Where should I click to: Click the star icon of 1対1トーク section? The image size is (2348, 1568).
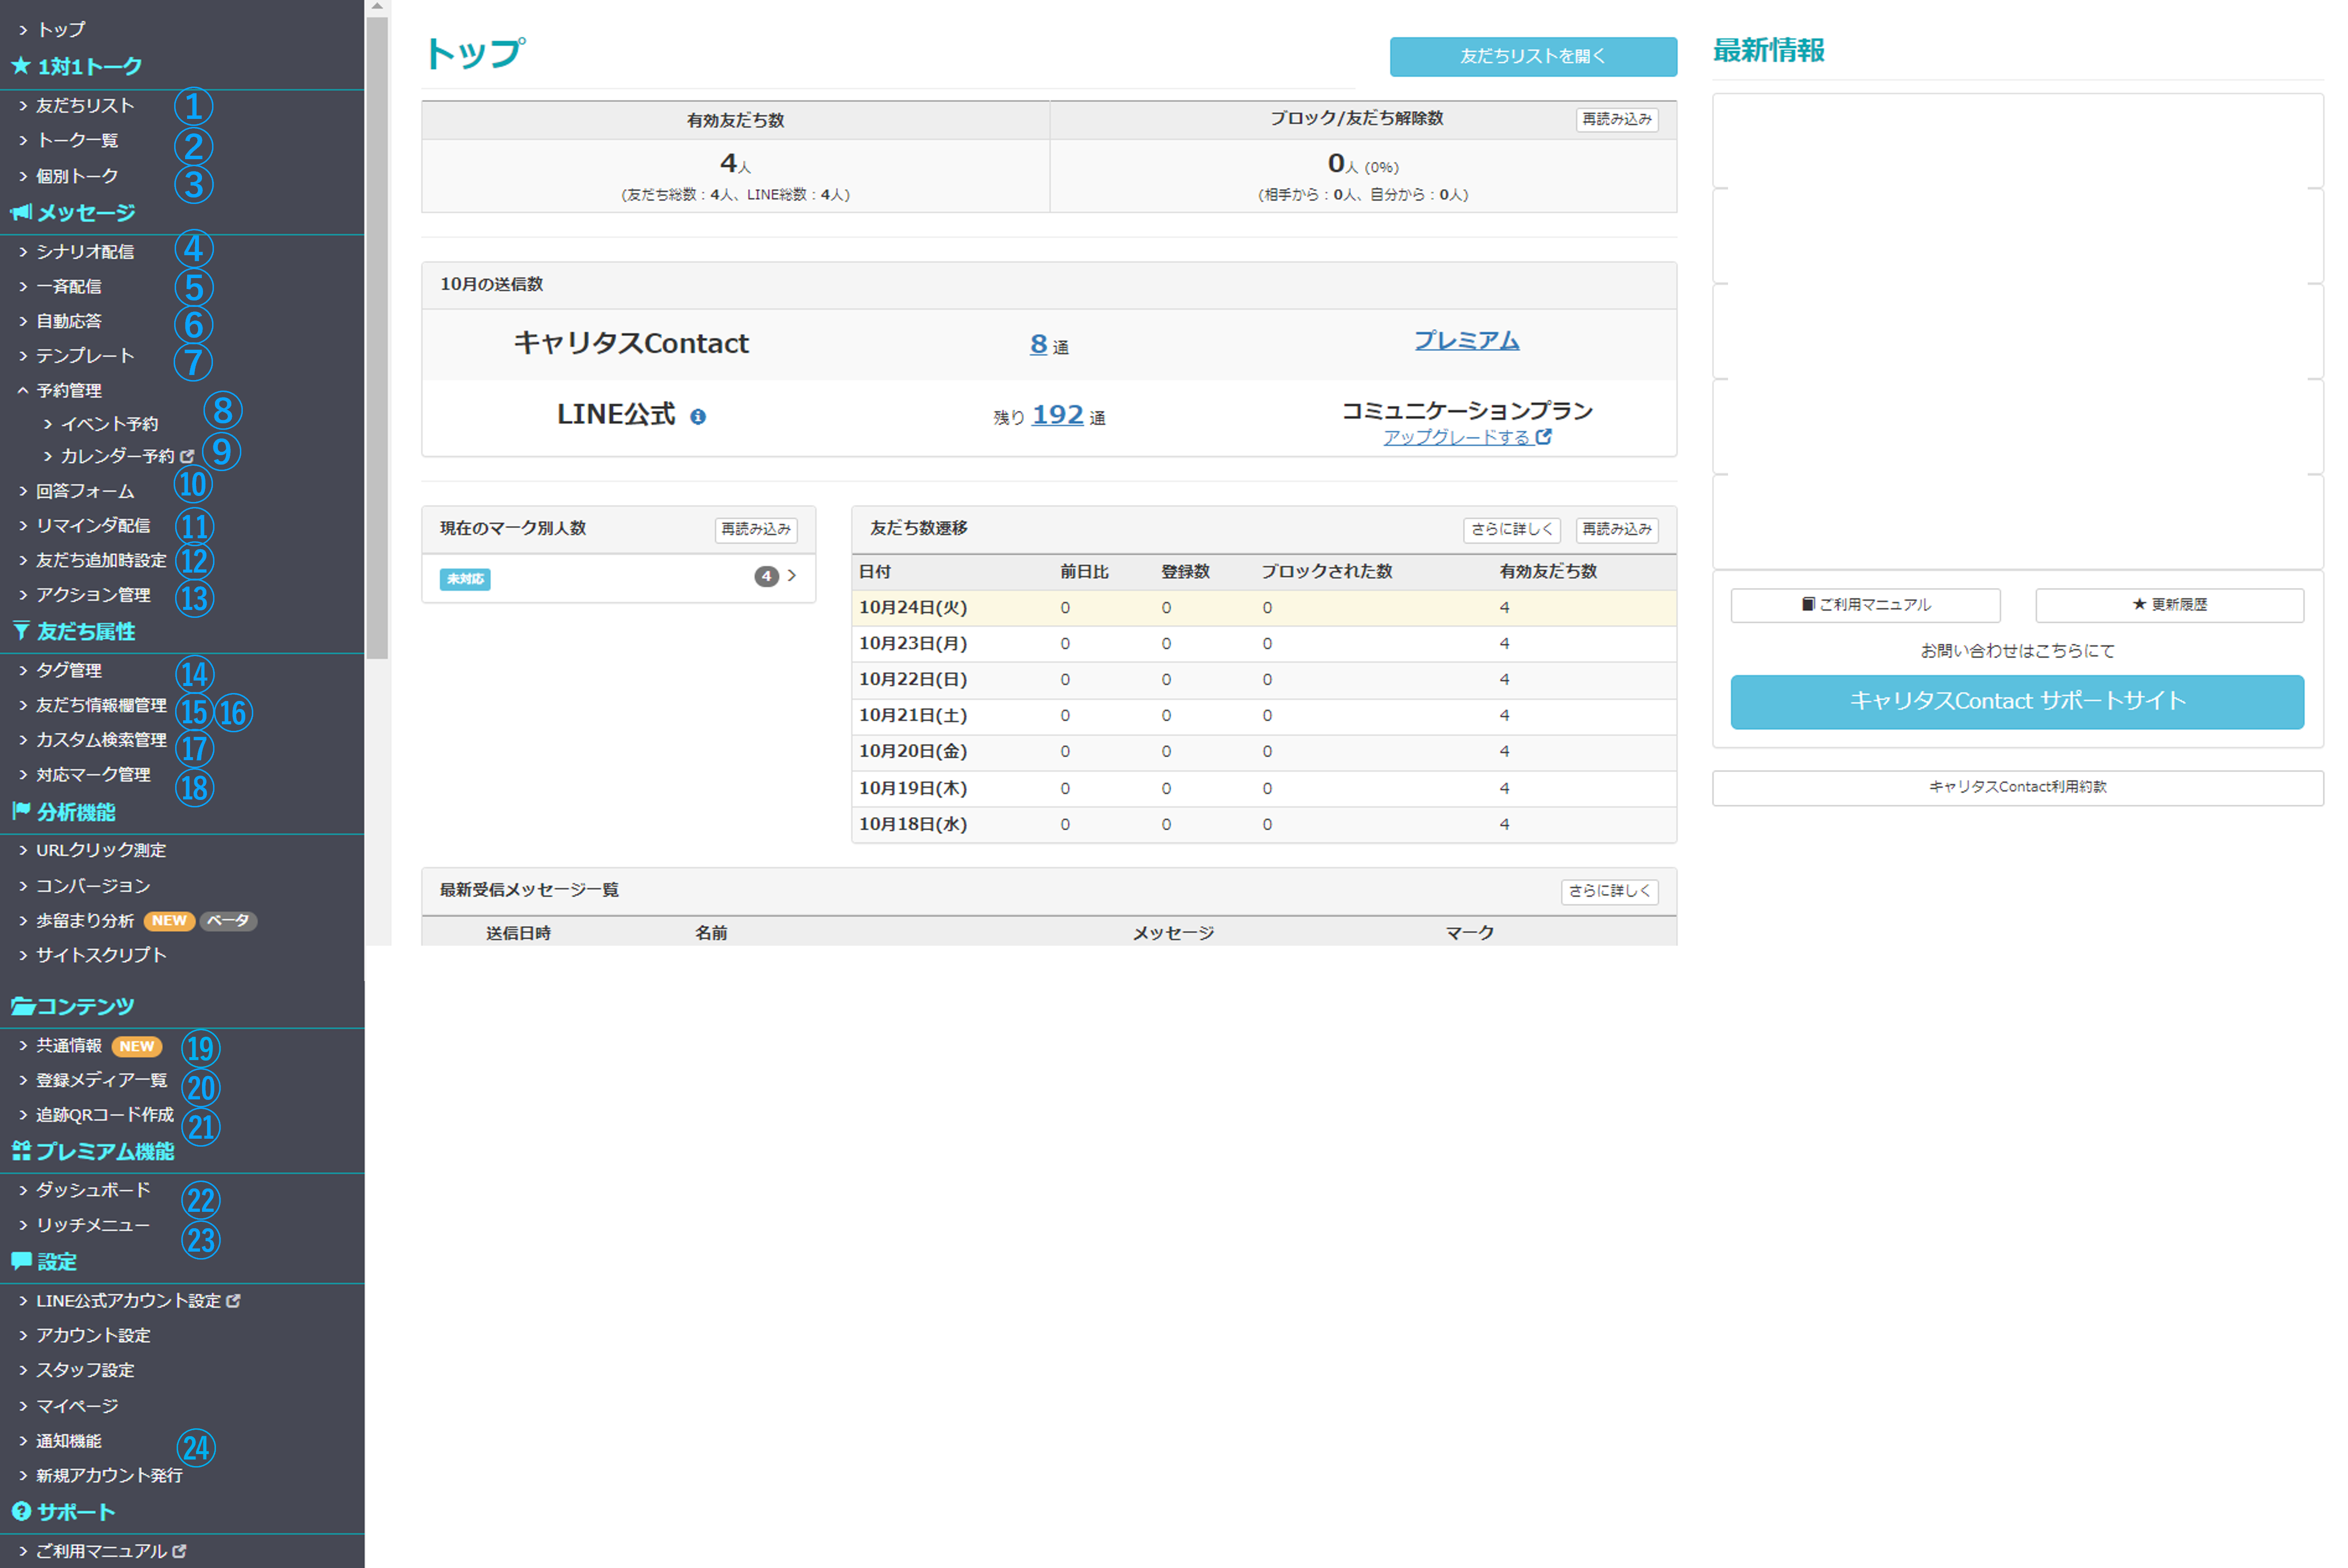20,66
